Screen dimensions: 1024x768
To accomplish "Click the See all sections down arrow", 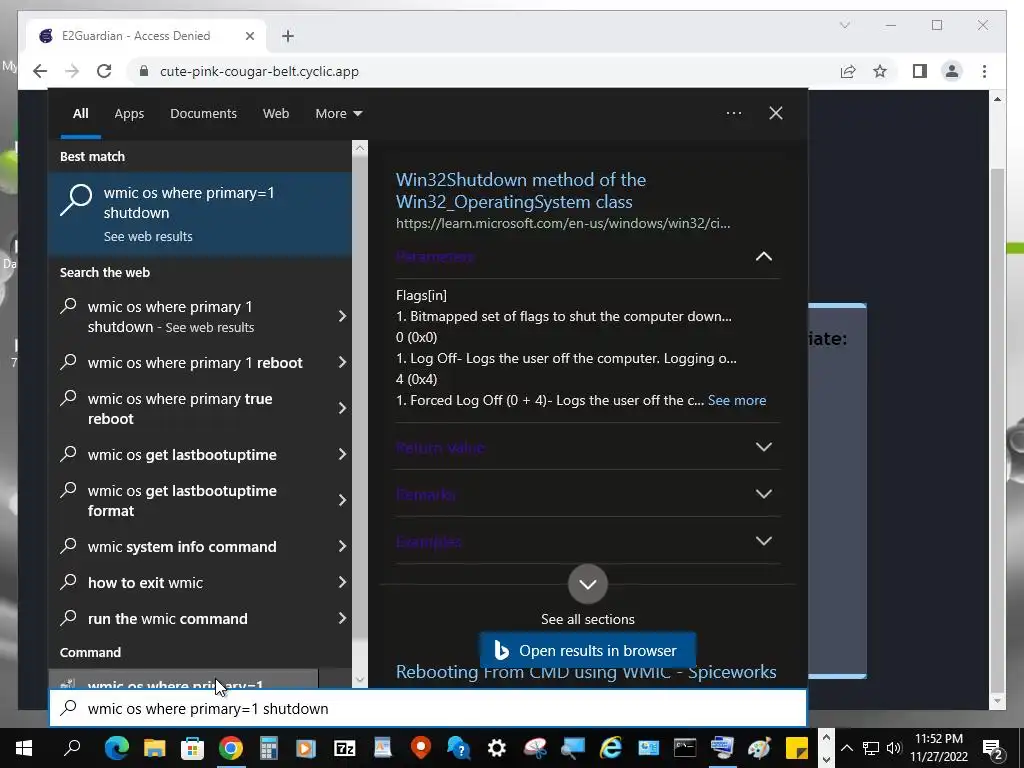I will (588, 584).
